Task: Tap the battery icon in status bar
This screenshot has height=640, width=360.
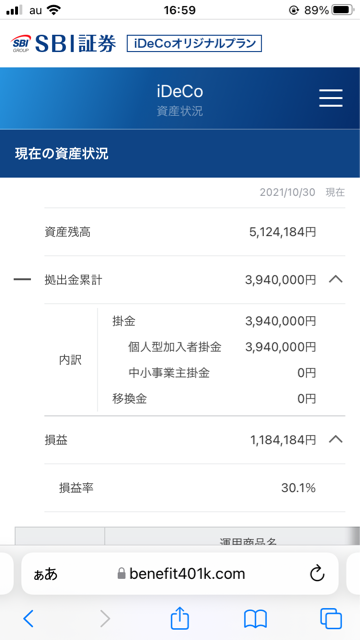Action: [343, 10]
